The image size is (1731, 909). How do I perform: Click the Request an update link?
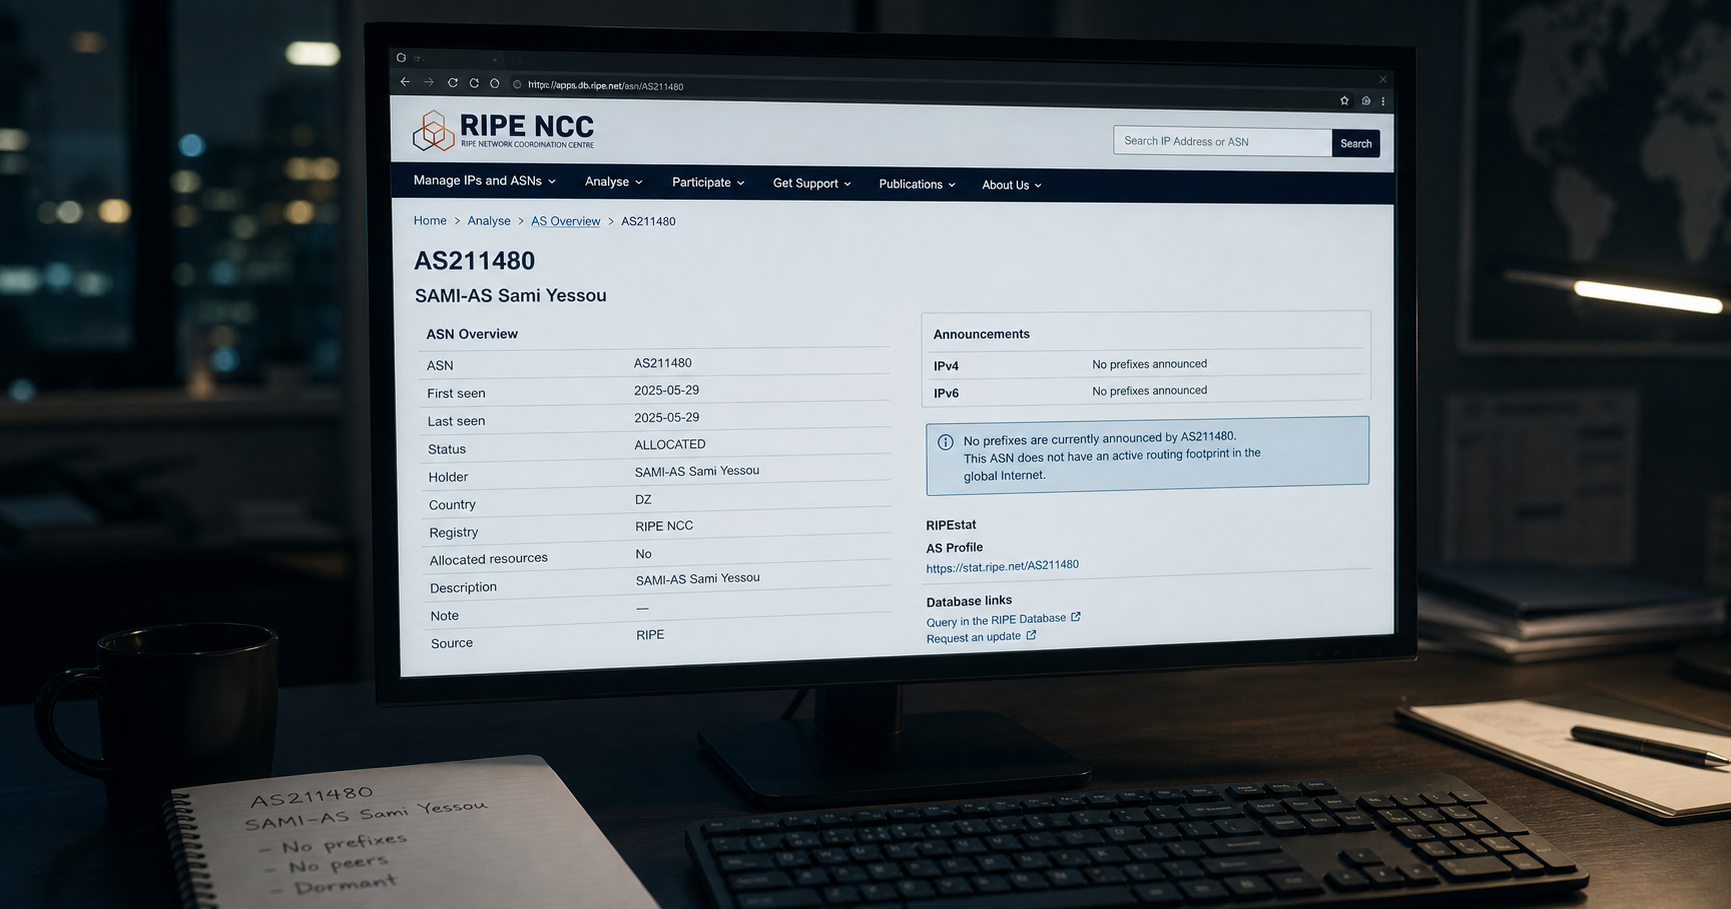click(x=974, y=637)
